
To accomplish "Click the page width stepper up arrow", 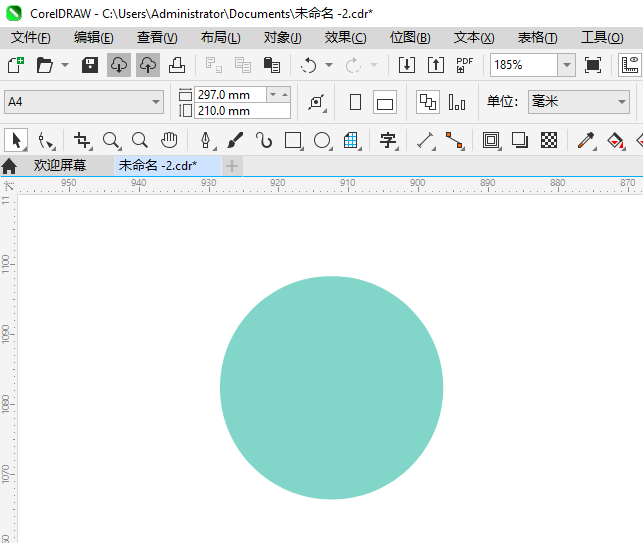I will click(285, 94).
